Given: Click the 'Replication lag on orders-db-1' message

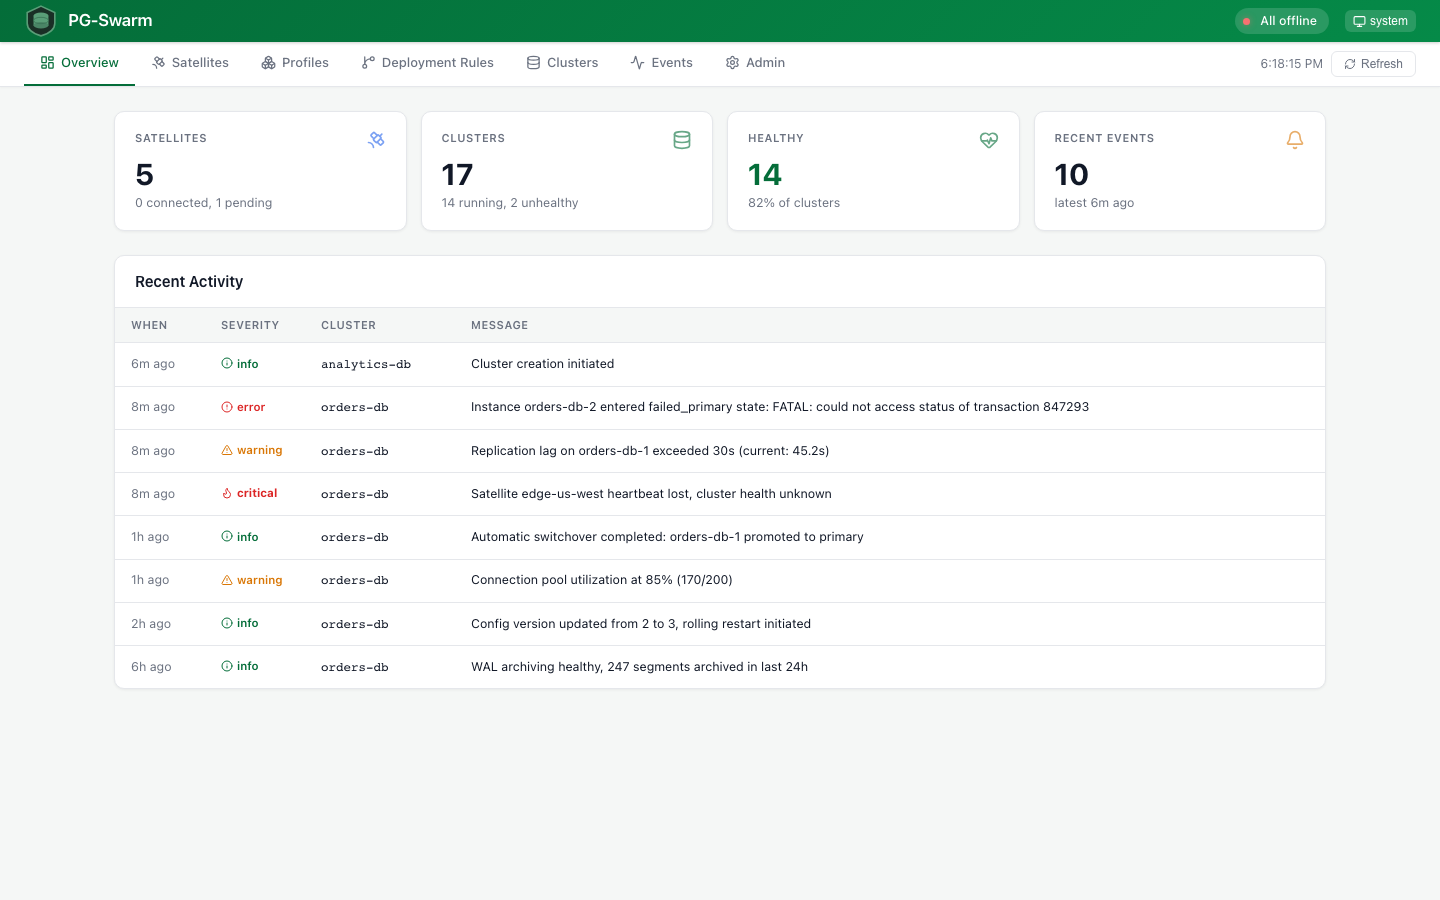Looking at the screenshot, I should [x=650, y=451].
